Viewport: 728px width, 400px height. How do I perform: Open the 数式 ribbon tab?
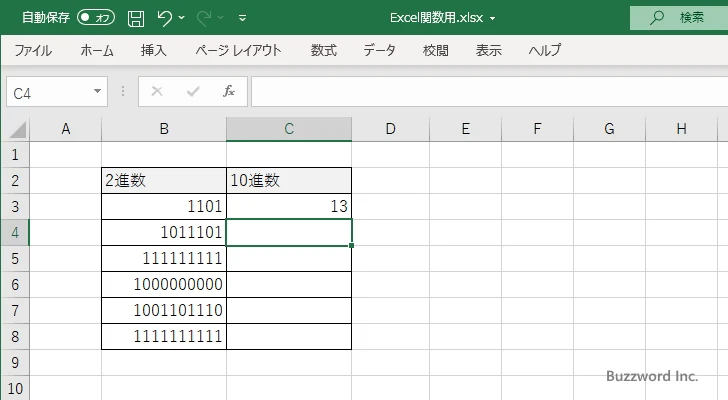(x=323, y=50)
